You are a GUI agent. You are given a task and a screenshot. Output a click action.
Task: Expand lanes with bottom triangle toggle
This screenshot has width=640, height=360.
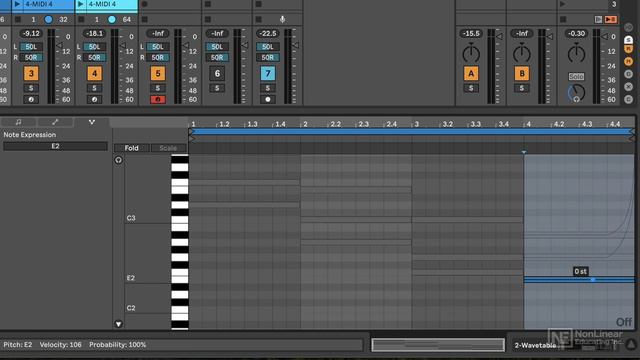(118, 324)
